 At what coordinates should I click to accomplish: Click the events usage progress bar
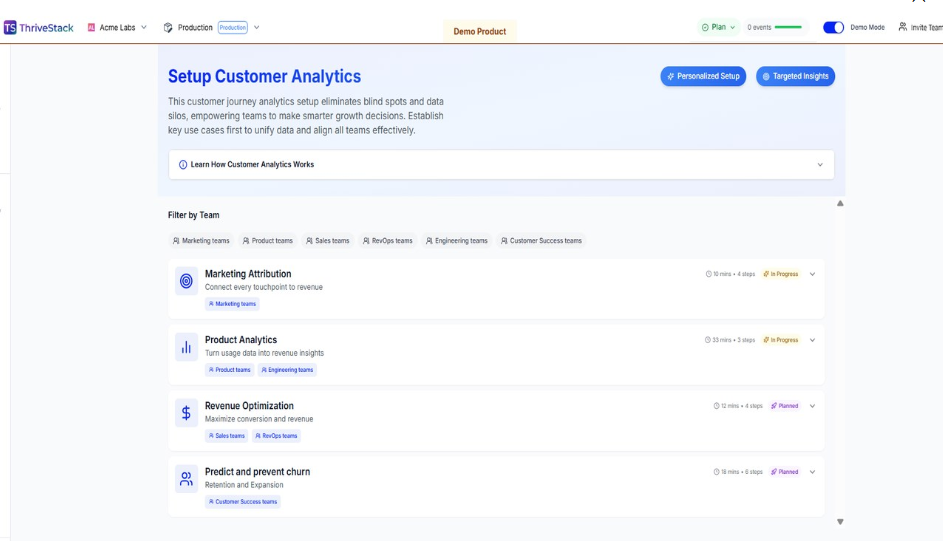pos(788,28)
